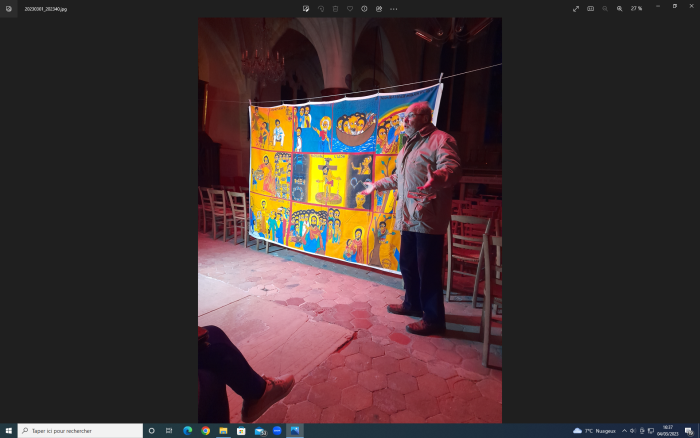Launch Microsoft Edge from the taskbar
The width and height of the screenshot is (700, 438).
click(x=188, y=430)
